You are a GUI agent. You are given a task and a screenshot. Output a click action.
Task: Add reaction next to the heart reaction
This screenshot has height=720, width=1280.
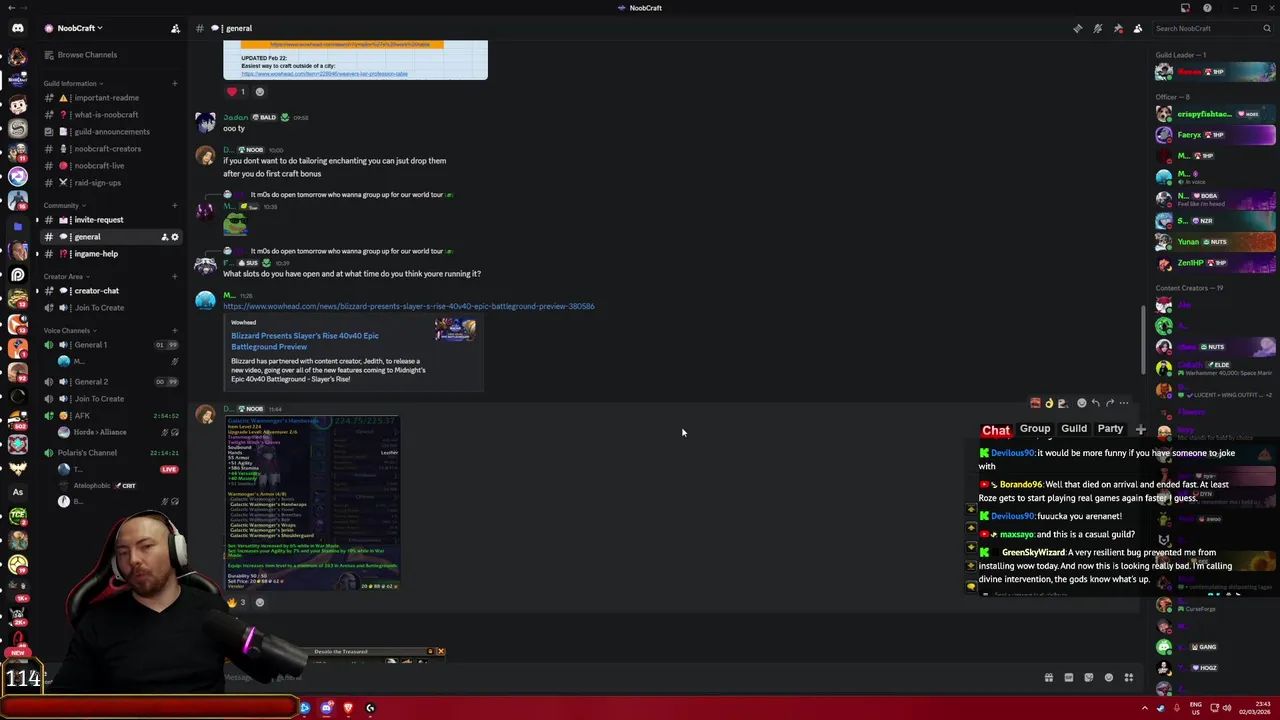click(x=260, y=92)
